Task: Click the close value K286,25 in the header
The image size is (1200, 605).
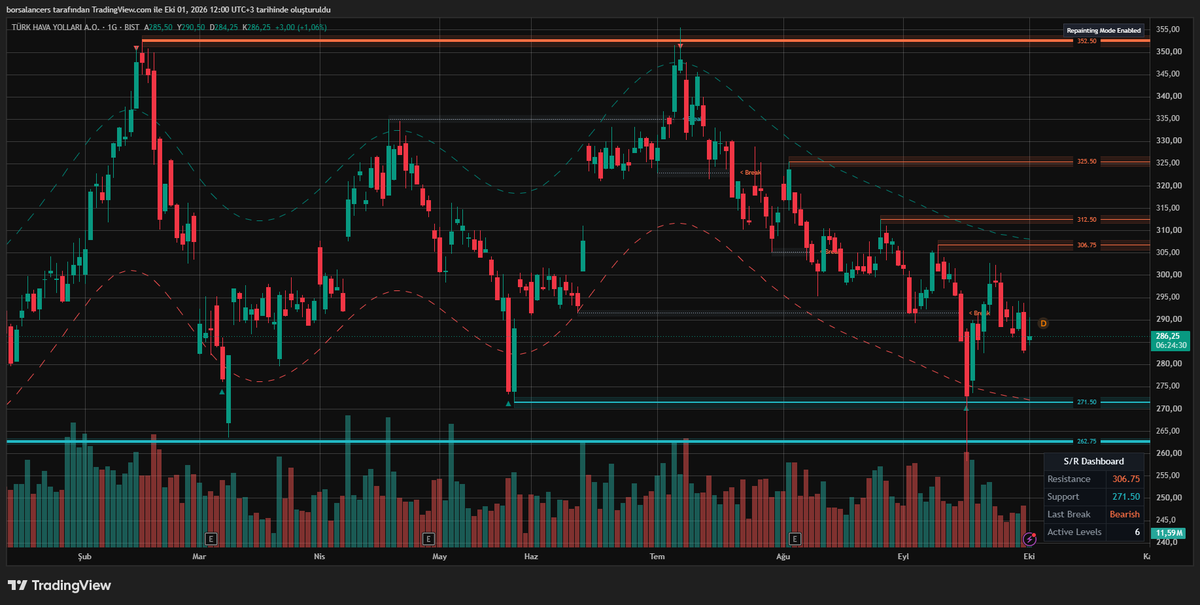Action: 258,28
